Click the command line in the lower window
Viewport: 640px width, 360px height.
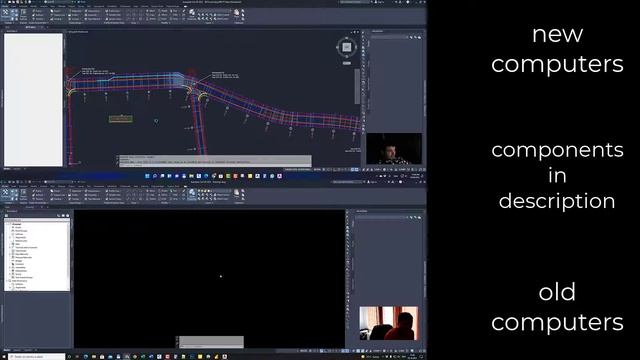click(x=211, y=347)
